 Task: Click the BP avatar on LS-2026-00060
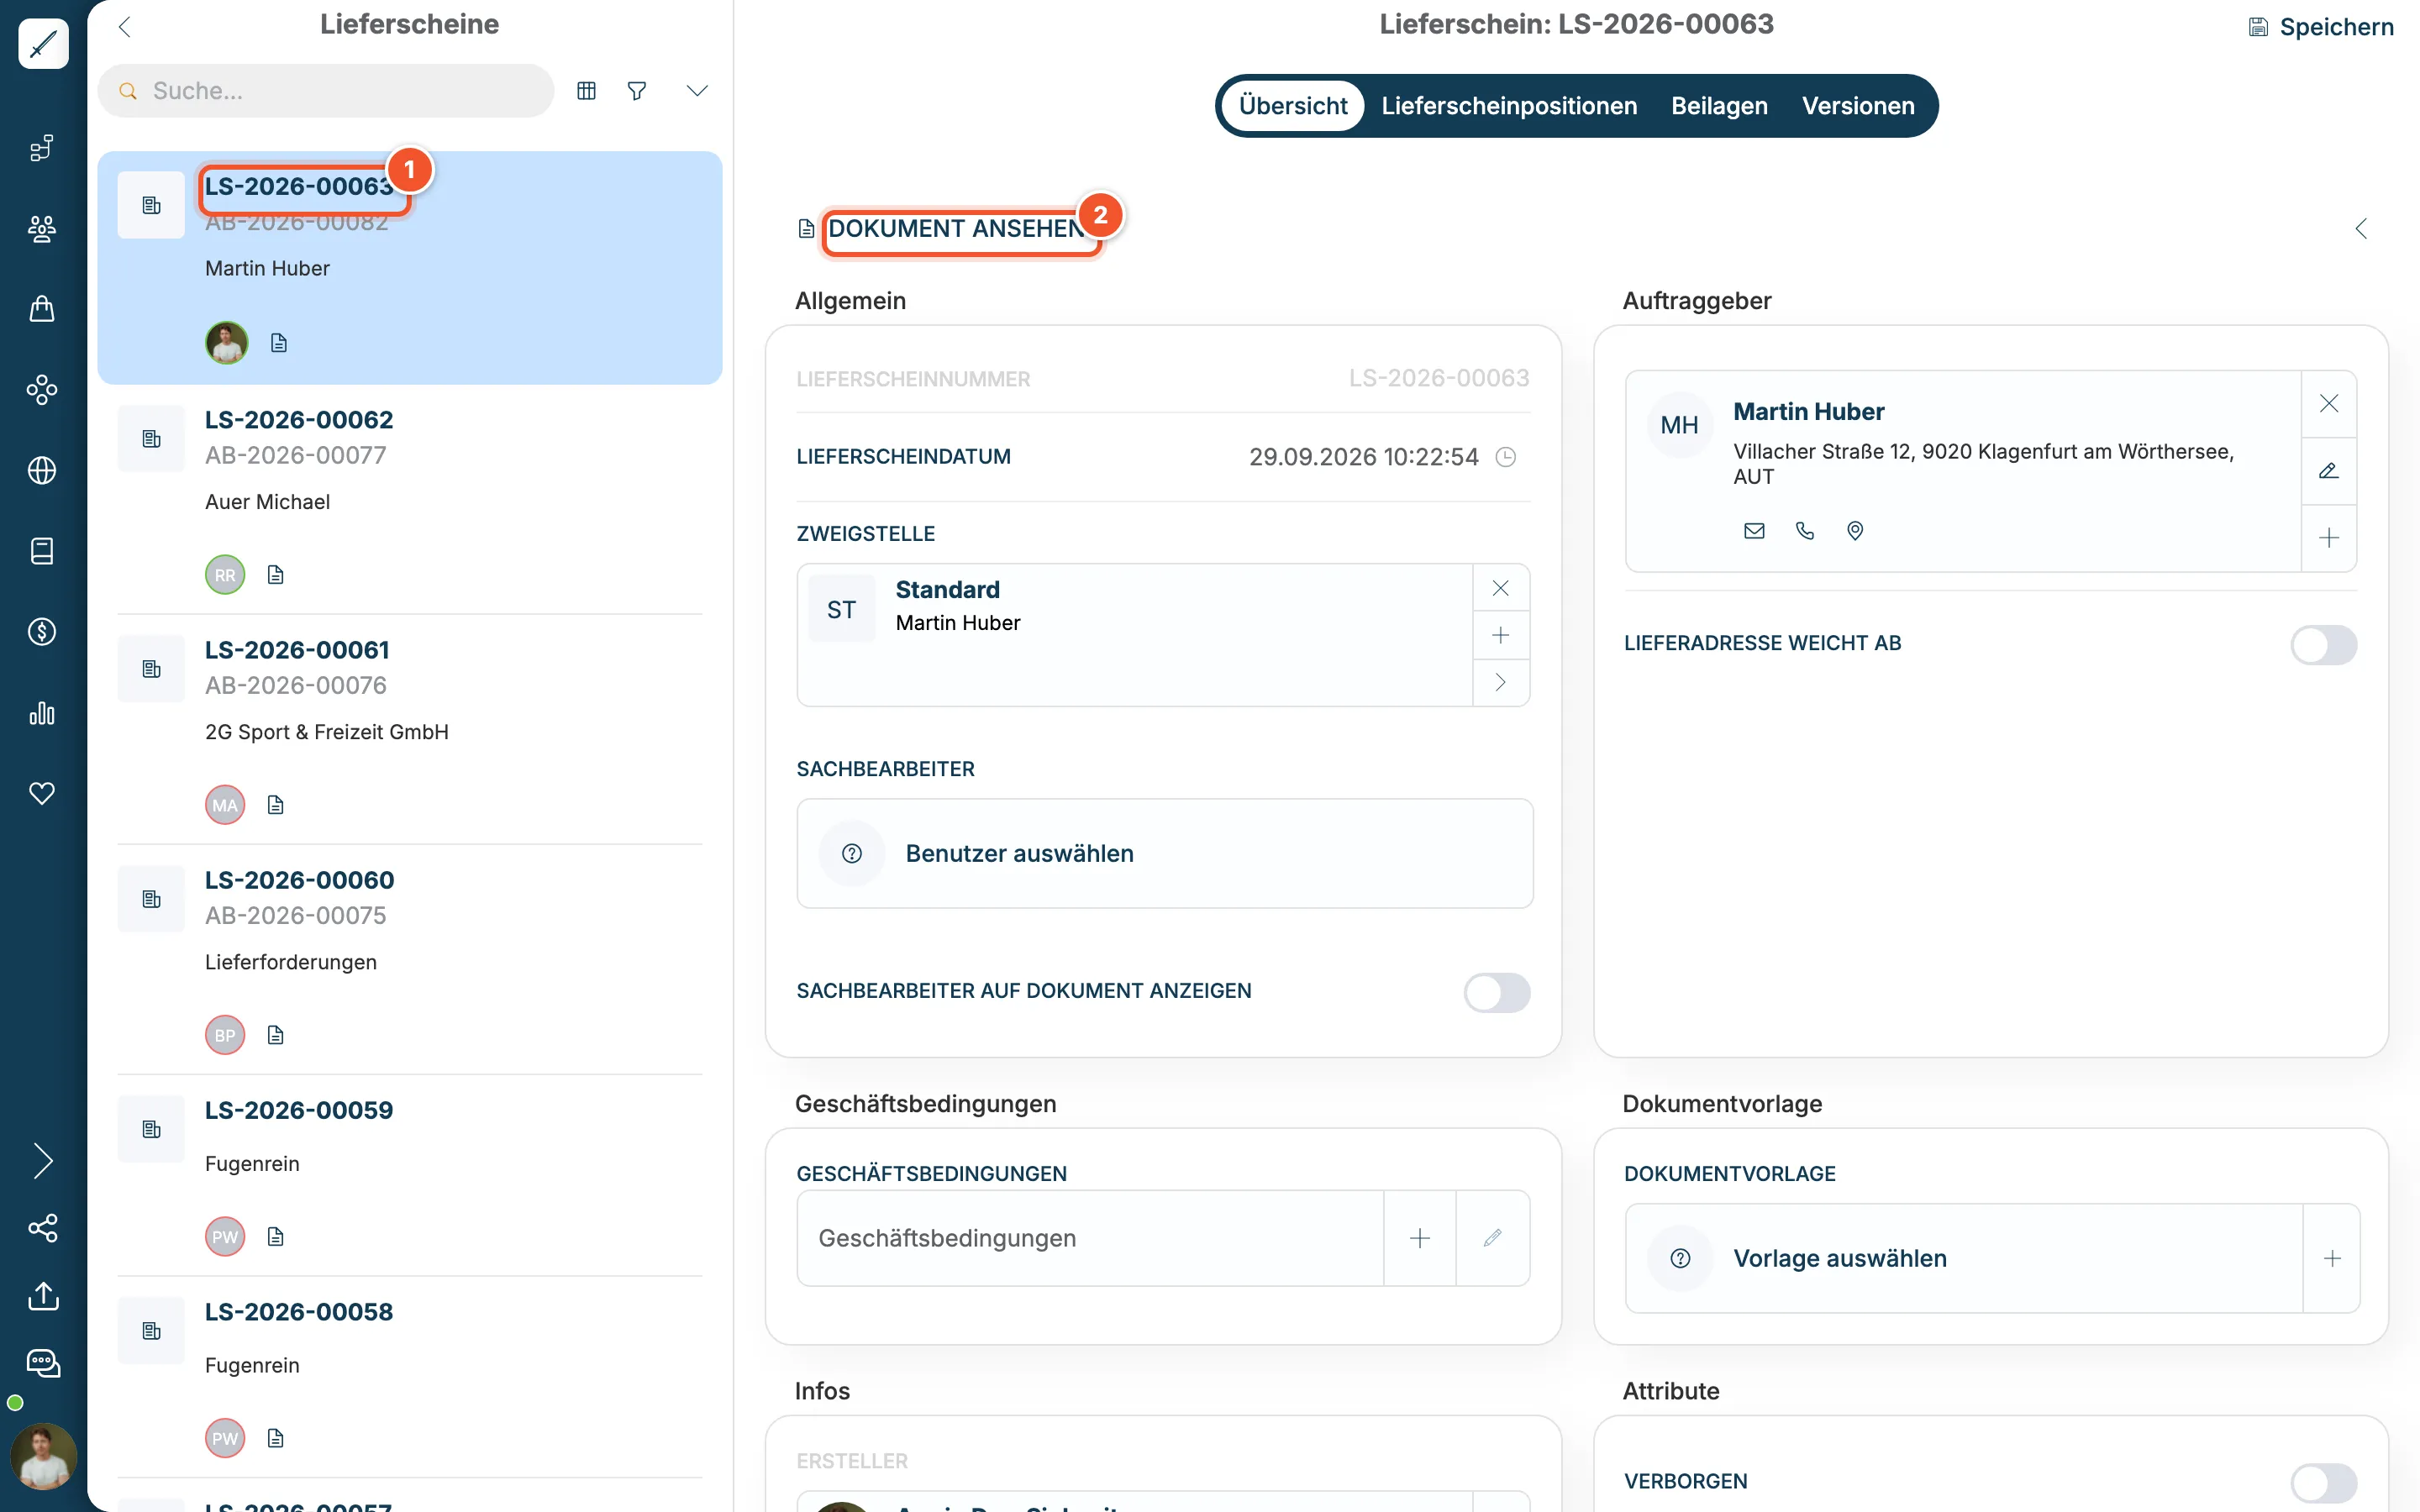click(x=225, y=1035)
